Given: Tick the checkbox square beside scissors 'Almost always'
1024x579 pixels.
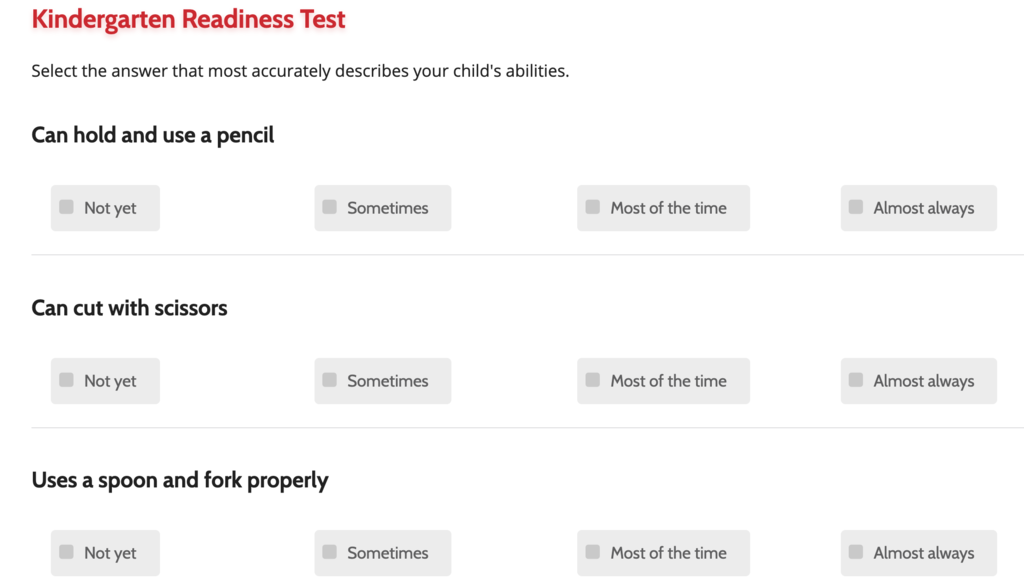Looking at the screenshot, I should 856,380.
